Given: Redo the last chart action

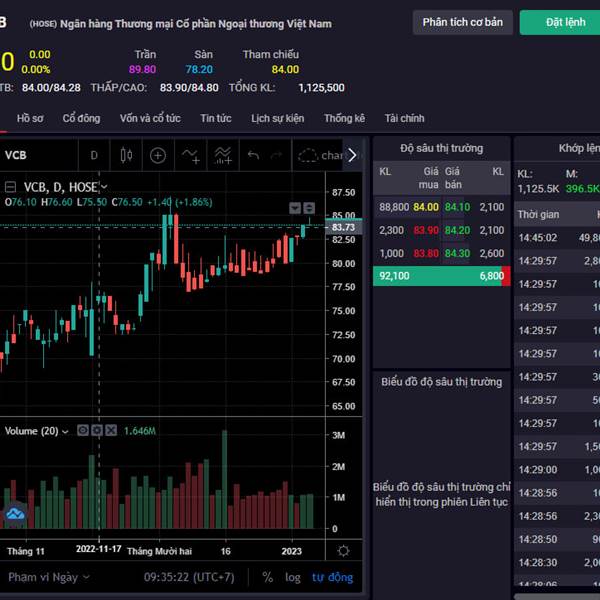Looking at the screenshot, I should click(x=276, y=155).
